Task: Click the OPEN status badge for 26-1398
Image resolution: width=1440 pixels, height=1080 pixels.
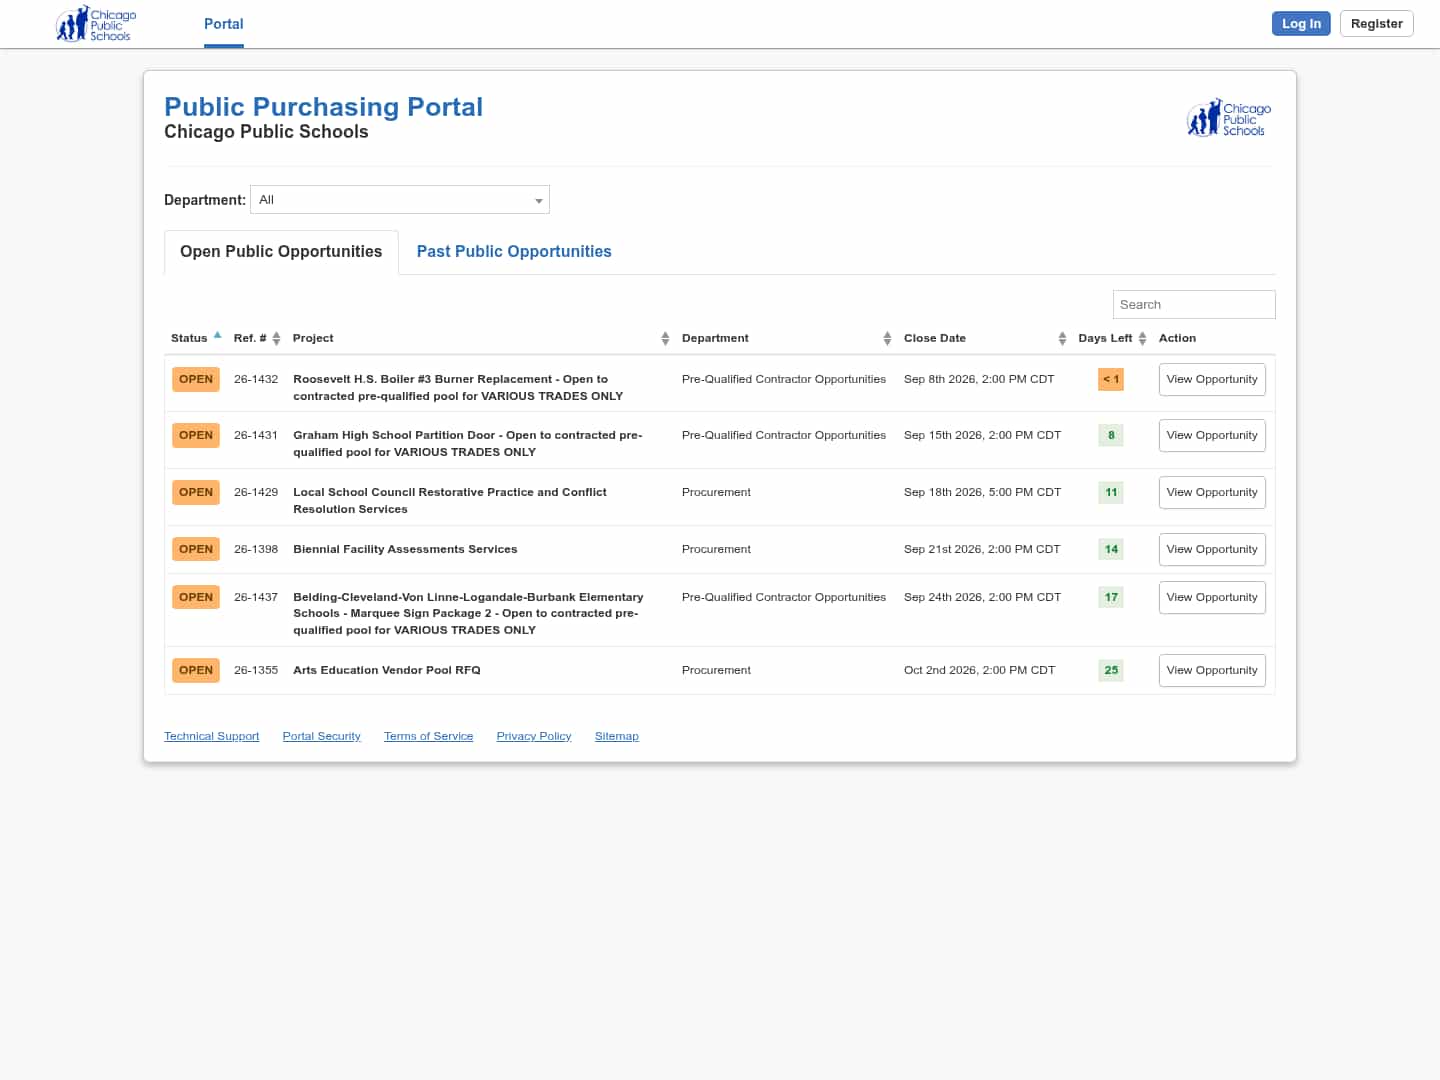Action: coord(196,550)
